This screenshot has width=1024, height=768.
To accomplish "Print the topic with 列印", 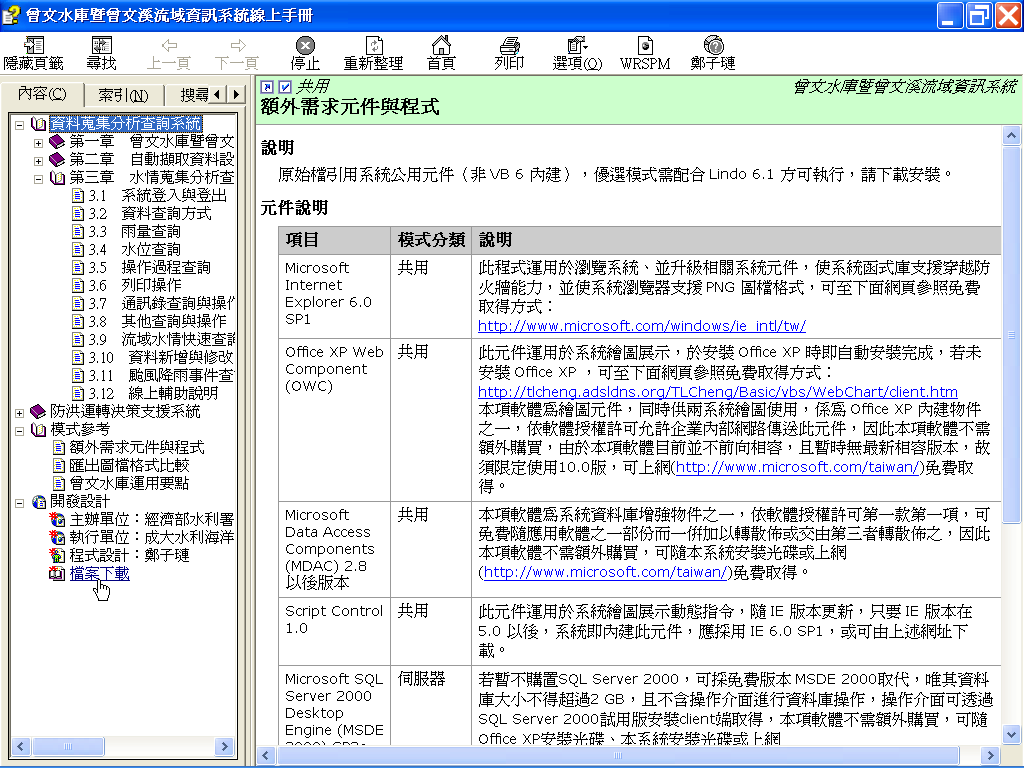I will pyautogui.click(x=509, y=53).
